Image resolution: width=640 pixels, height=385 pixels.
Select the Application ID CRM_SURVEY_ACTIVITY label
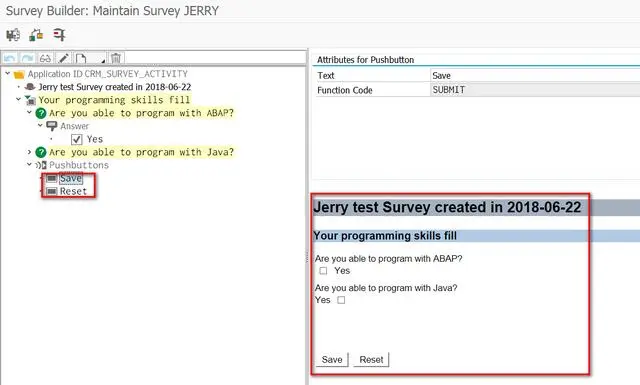pos(108,74)
